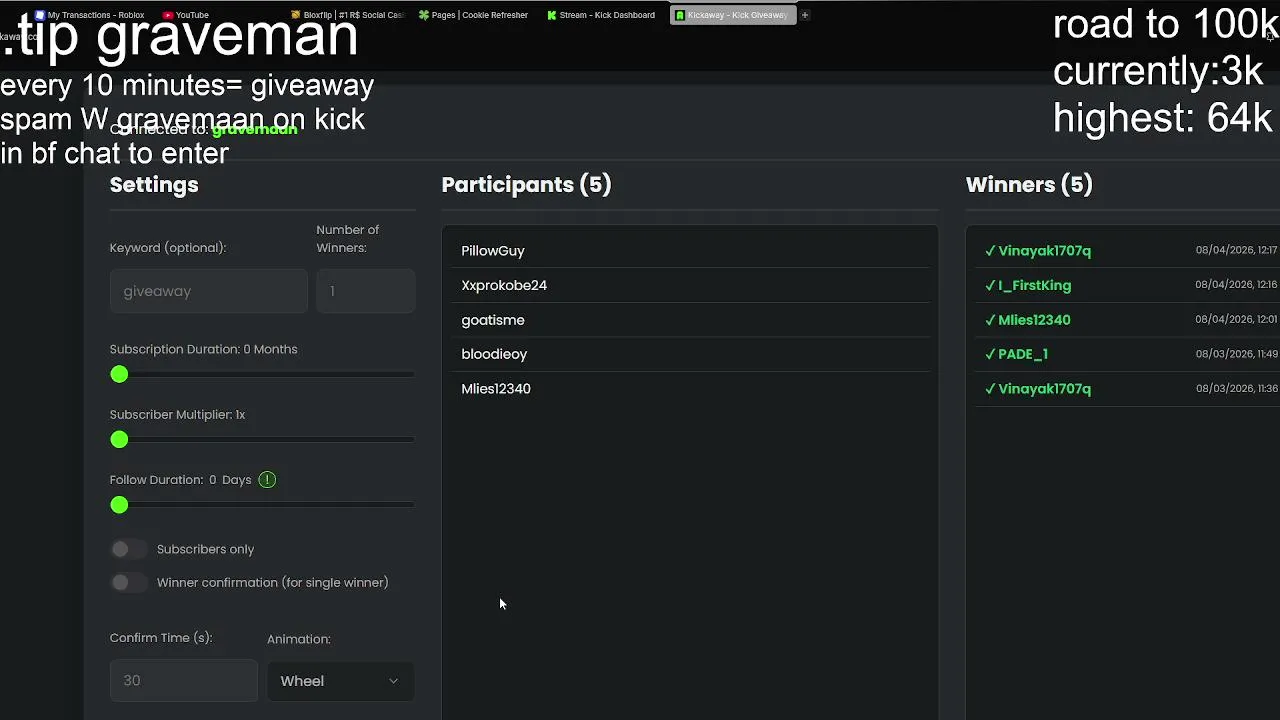1280x720 pixels.
Task: Open the Animation Wheel dropdown
Action: [340, 681]
